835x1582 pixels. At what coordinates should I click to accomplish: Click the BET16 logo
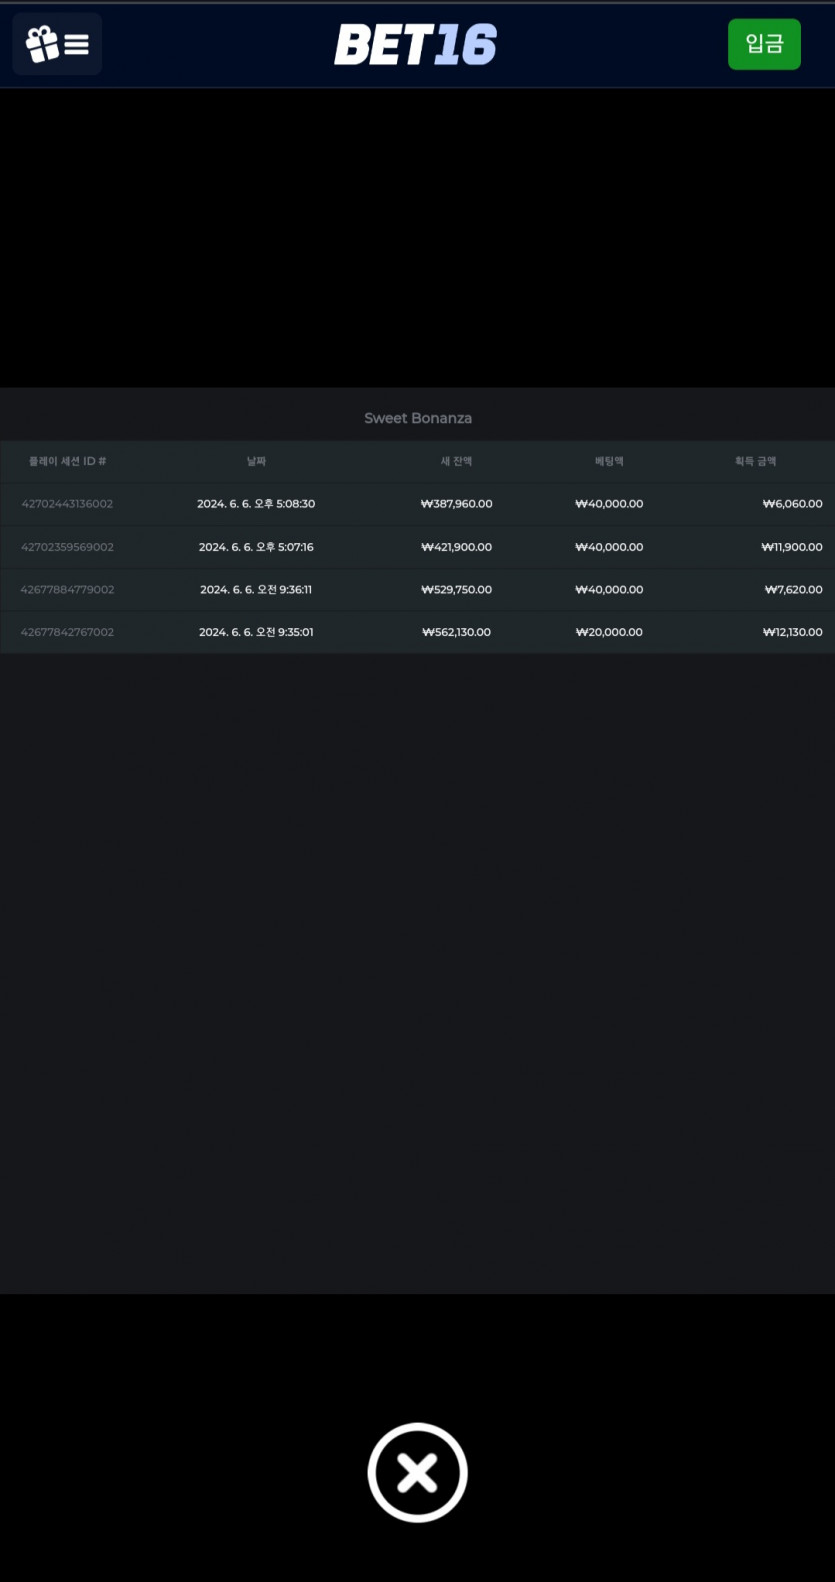pyautogui.click(x=416, y=45)
